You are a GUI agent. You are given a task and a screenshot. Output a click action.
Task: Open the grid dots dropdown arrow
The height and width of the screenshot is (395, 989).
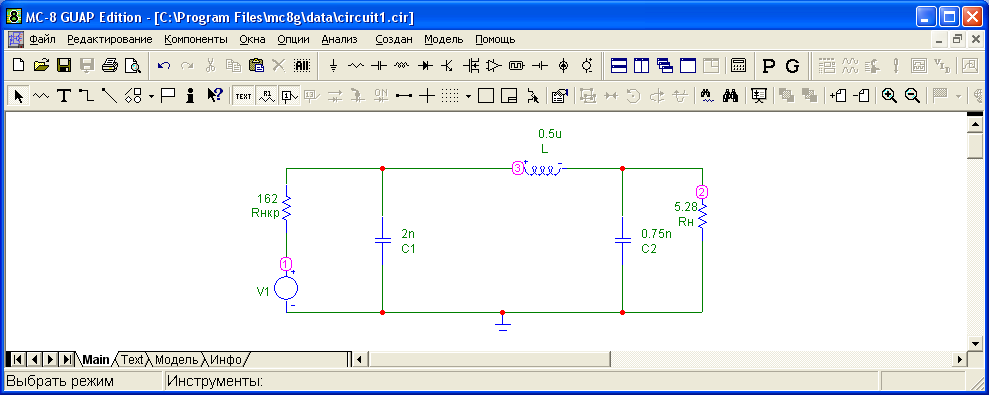[468, 97]
